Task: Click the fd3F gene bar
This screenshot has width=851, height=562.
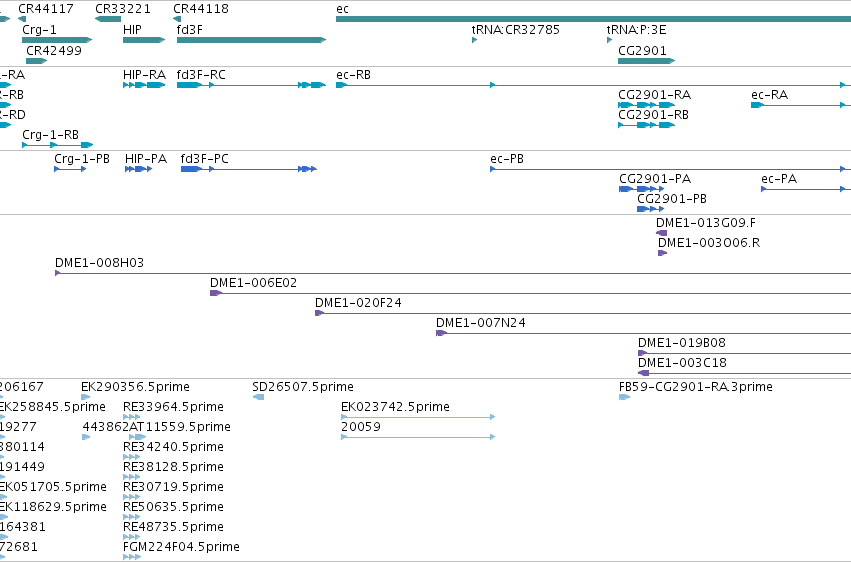Action: click(251, 40)
